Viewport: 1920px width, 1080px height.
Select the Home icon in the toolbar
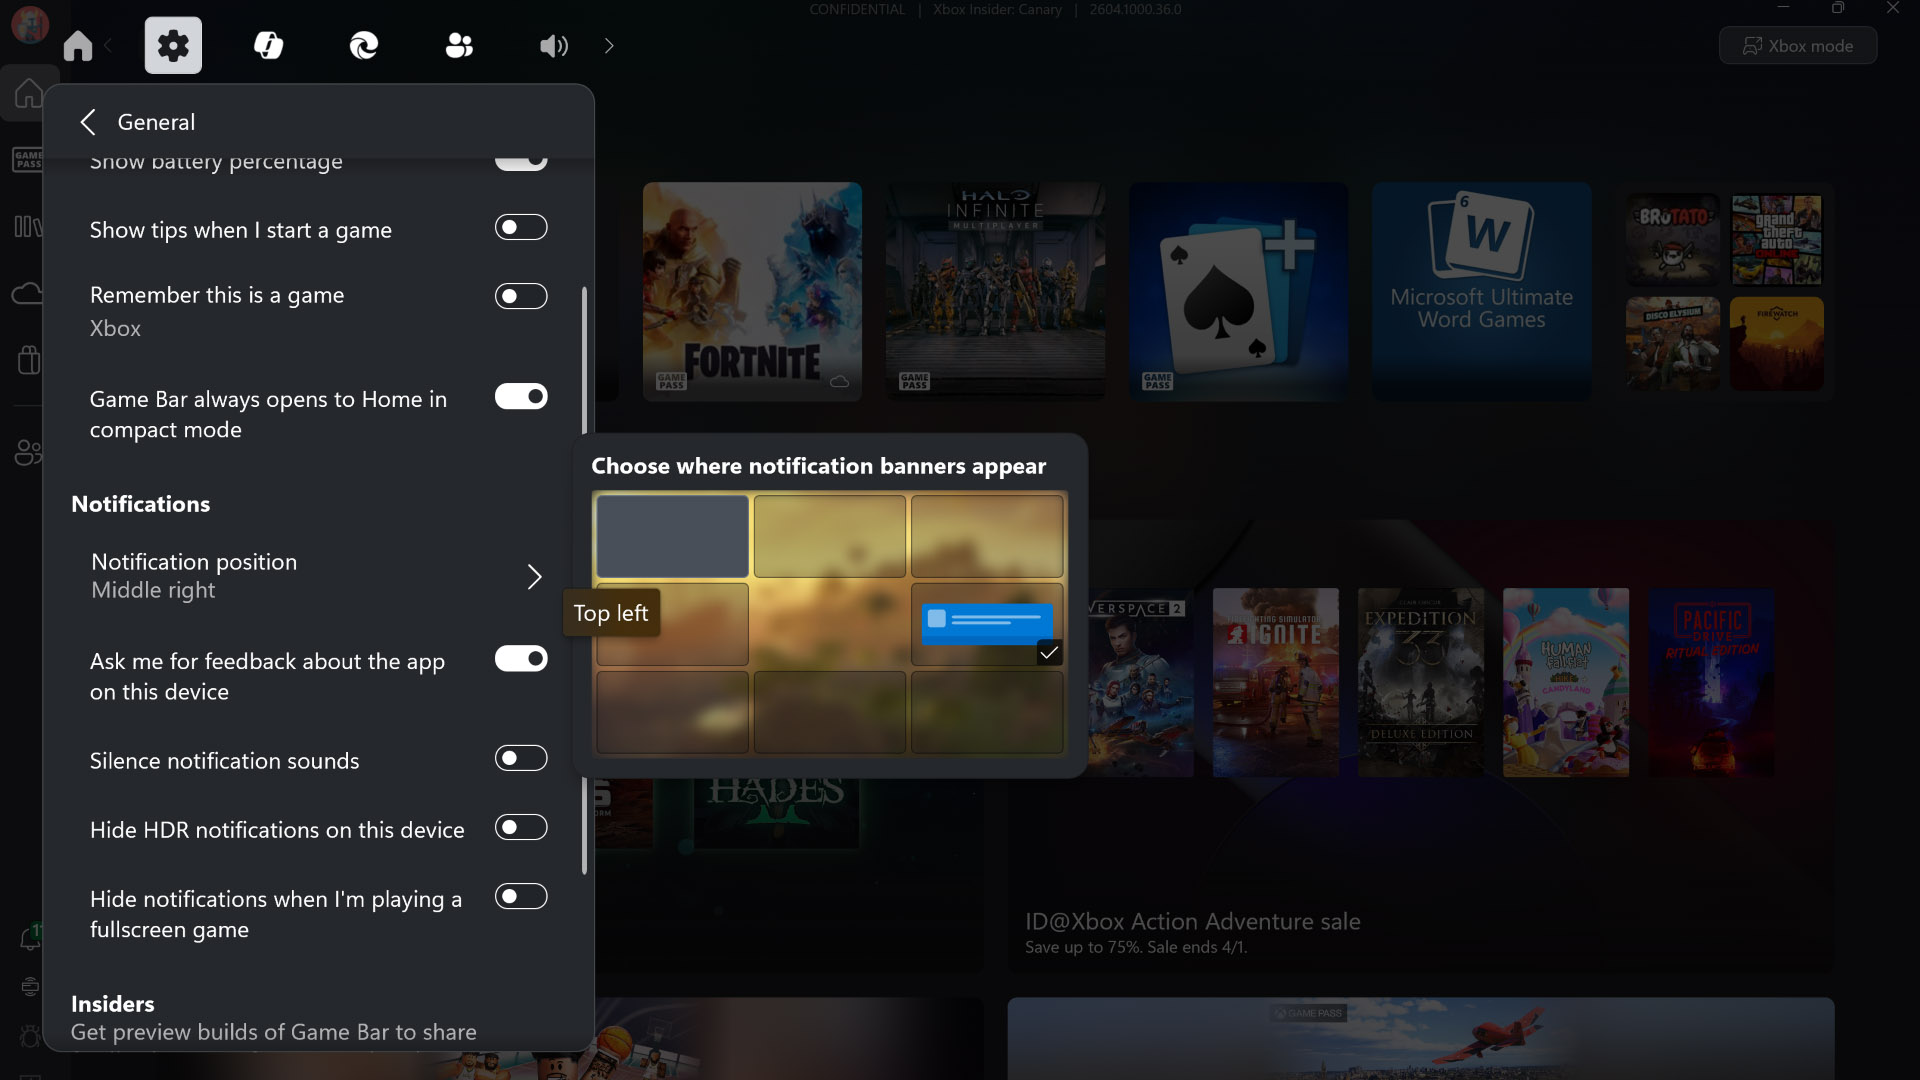pyautogui.click(x=76, y=45)
